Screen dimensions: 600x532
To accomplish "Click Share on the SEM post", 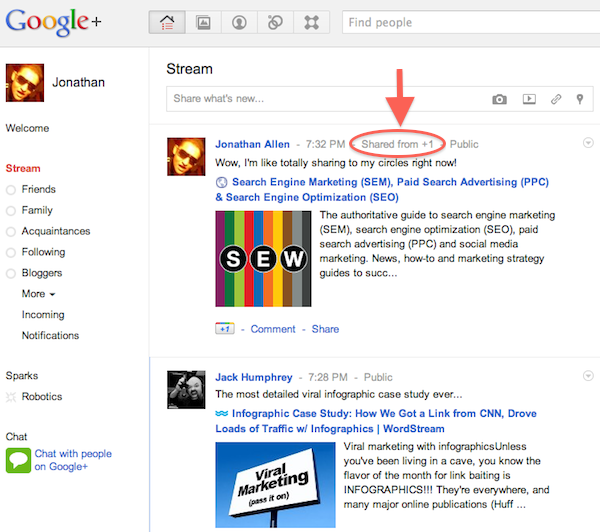I will (x=325, y=329).
